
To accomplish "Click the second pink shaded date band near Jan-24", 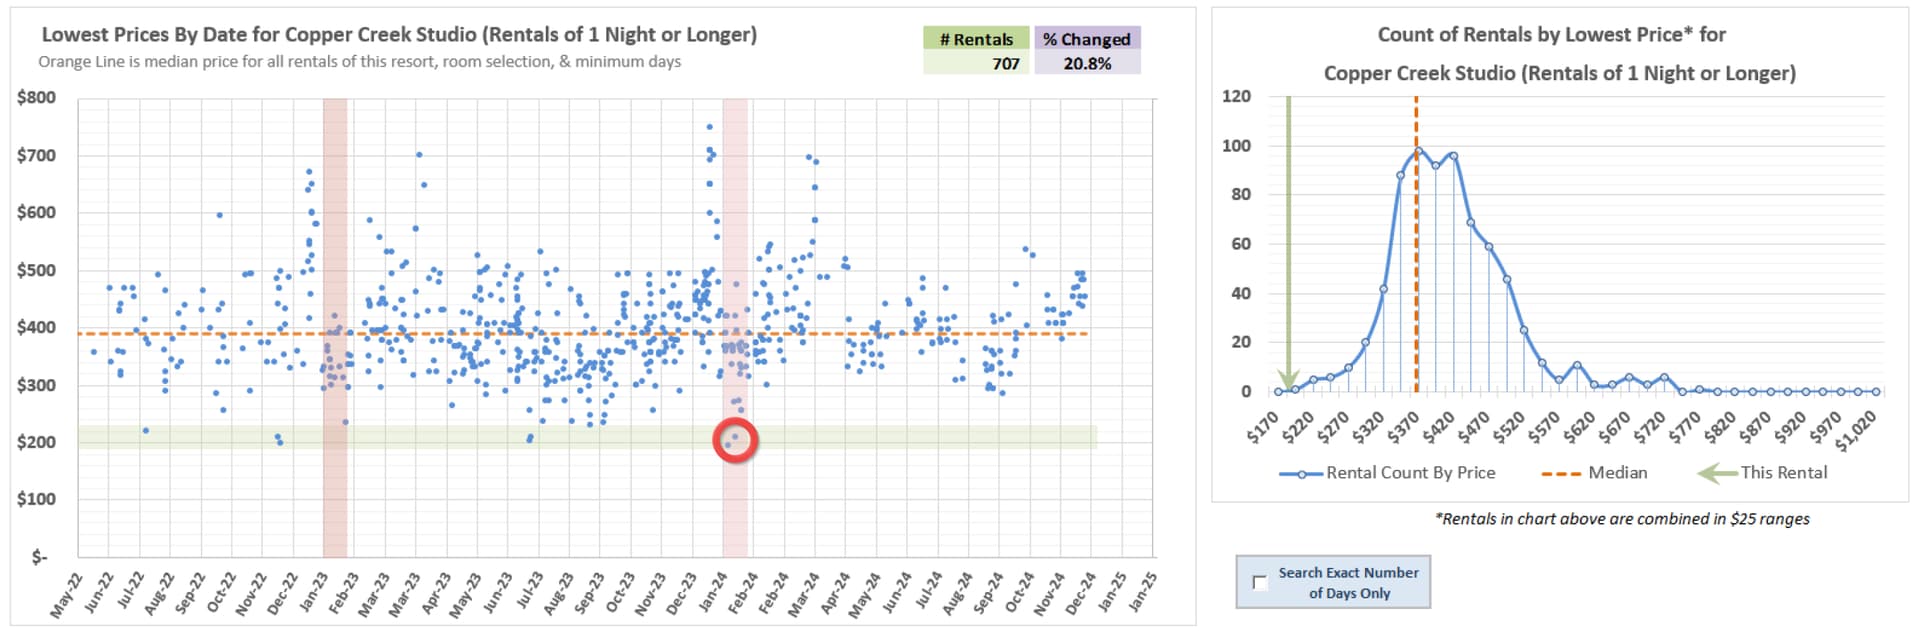I will coord(735,250).
